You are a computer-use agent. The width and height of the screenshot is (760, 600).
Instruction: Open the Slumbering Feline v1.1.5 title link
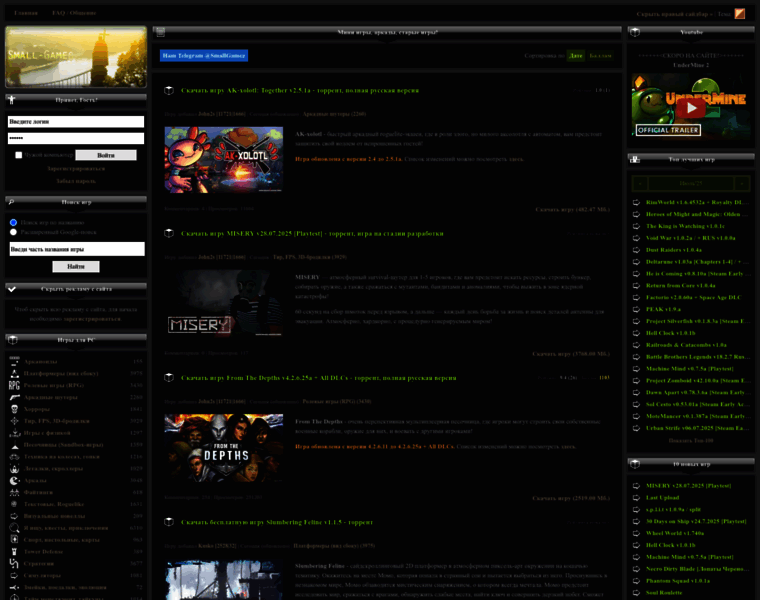[277, 522]
